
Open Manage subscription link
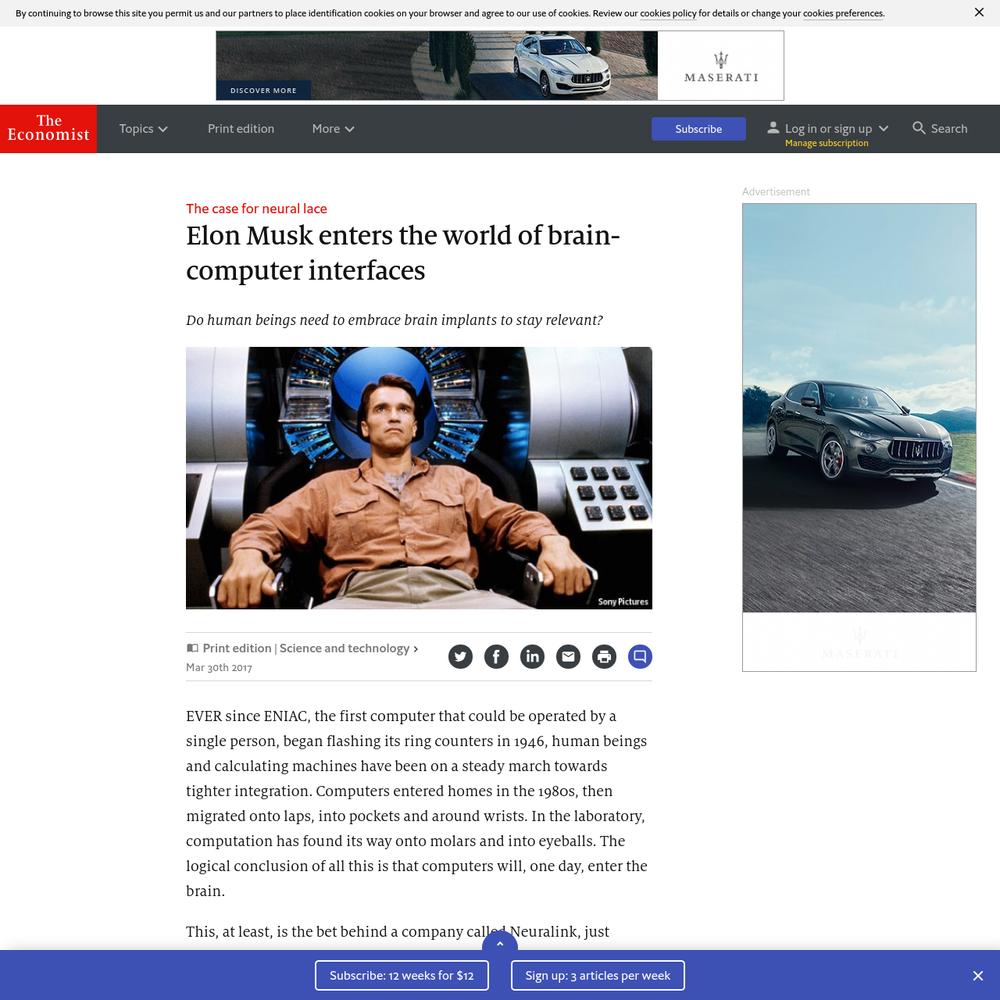click(x=827, y=143)
